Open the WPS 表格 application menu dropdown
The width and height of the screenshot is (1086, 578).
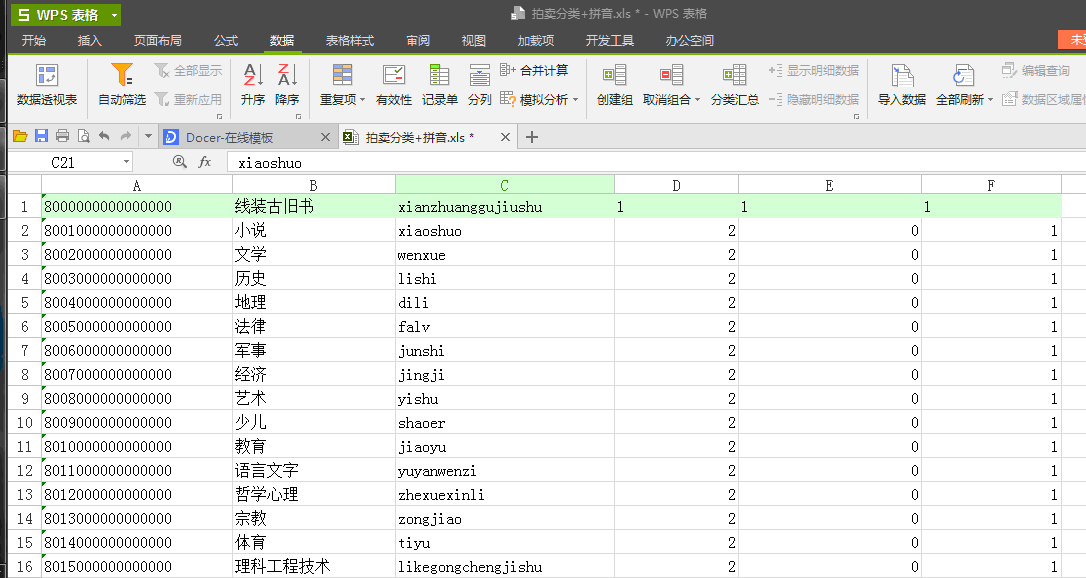click(x=114, y=15)
